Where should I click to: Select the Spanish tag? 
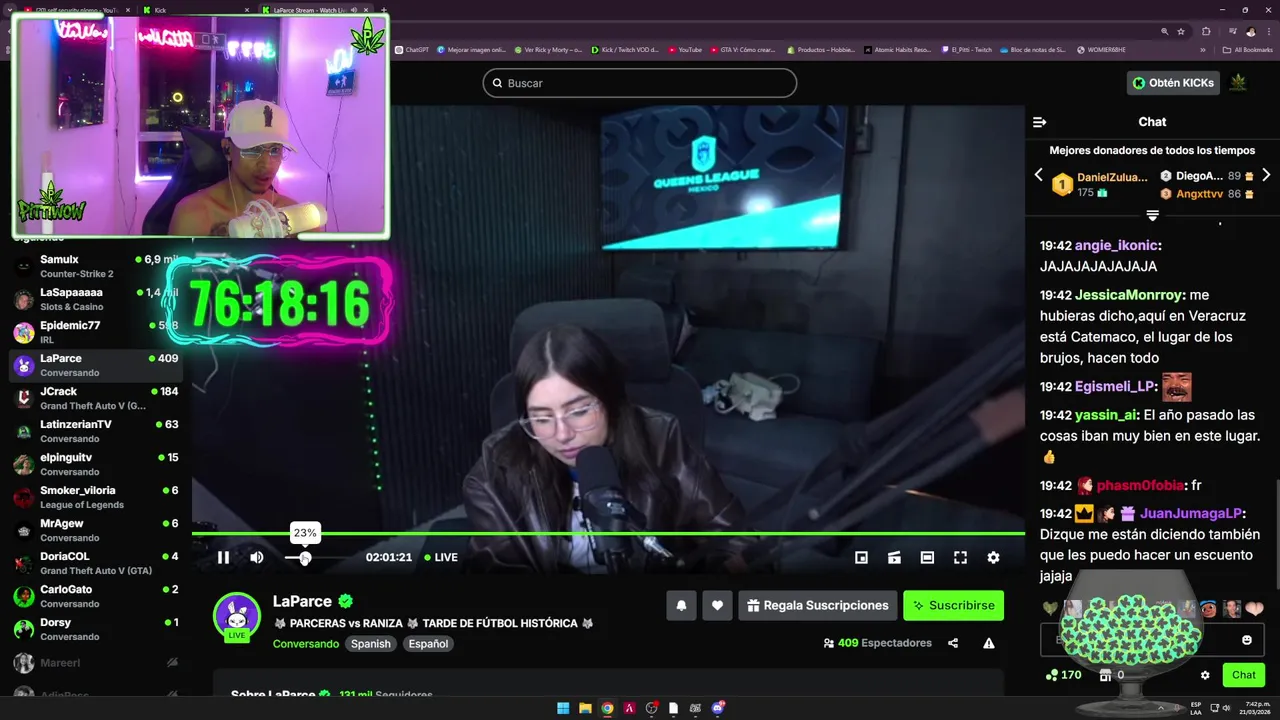(370, 644)
